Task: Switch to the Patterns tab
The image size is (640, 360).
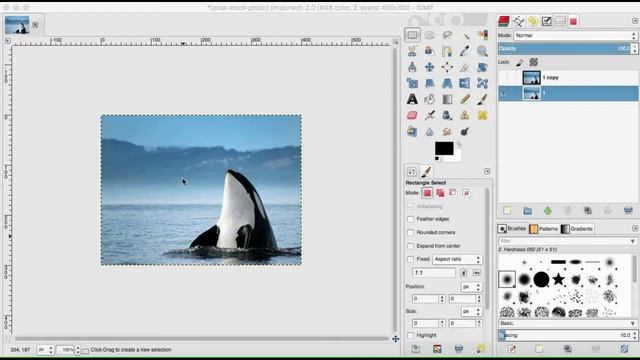Action: 544,229
